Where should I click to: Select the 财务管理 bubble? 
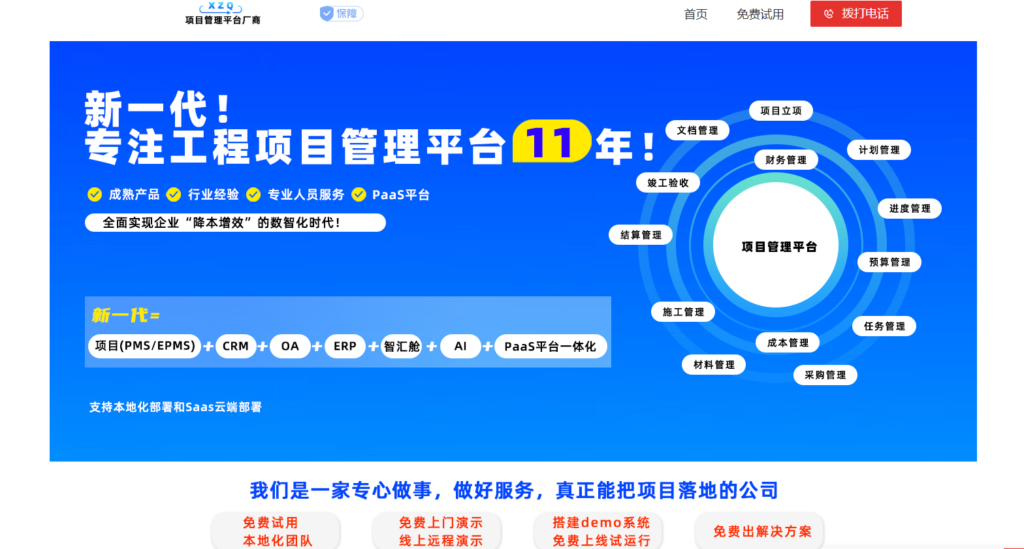(786, 160)
